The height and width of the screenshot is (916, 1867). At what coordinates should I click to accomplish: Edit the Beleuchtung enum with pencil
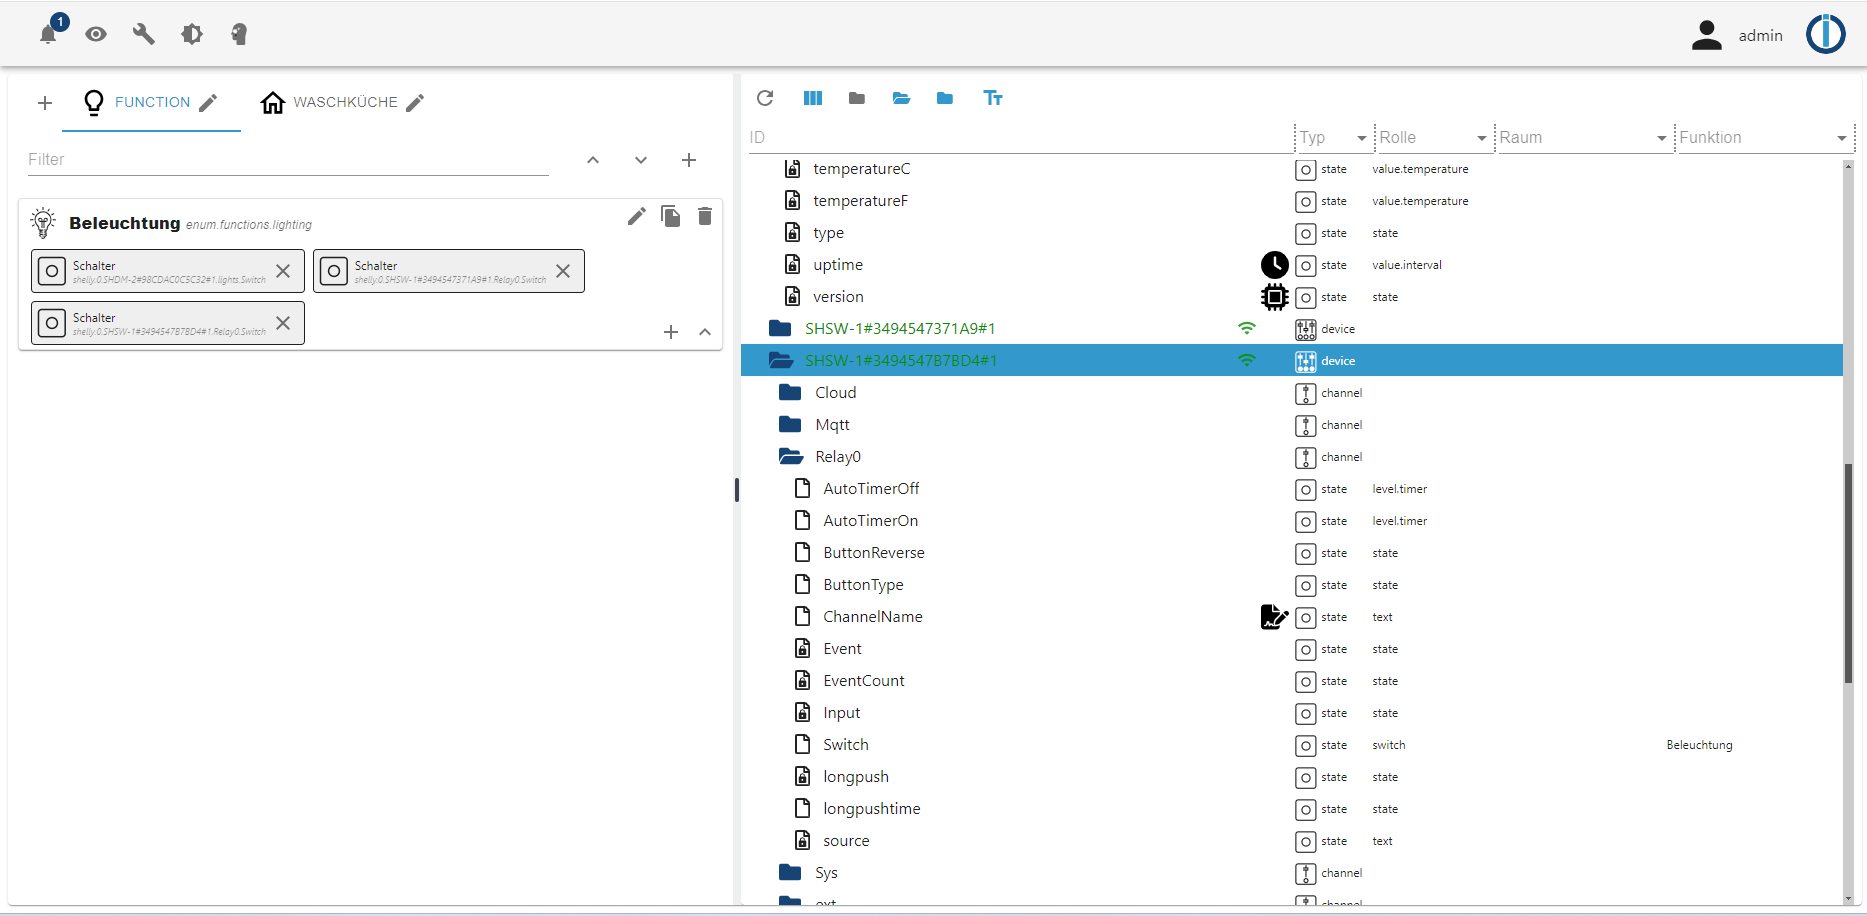637,216
